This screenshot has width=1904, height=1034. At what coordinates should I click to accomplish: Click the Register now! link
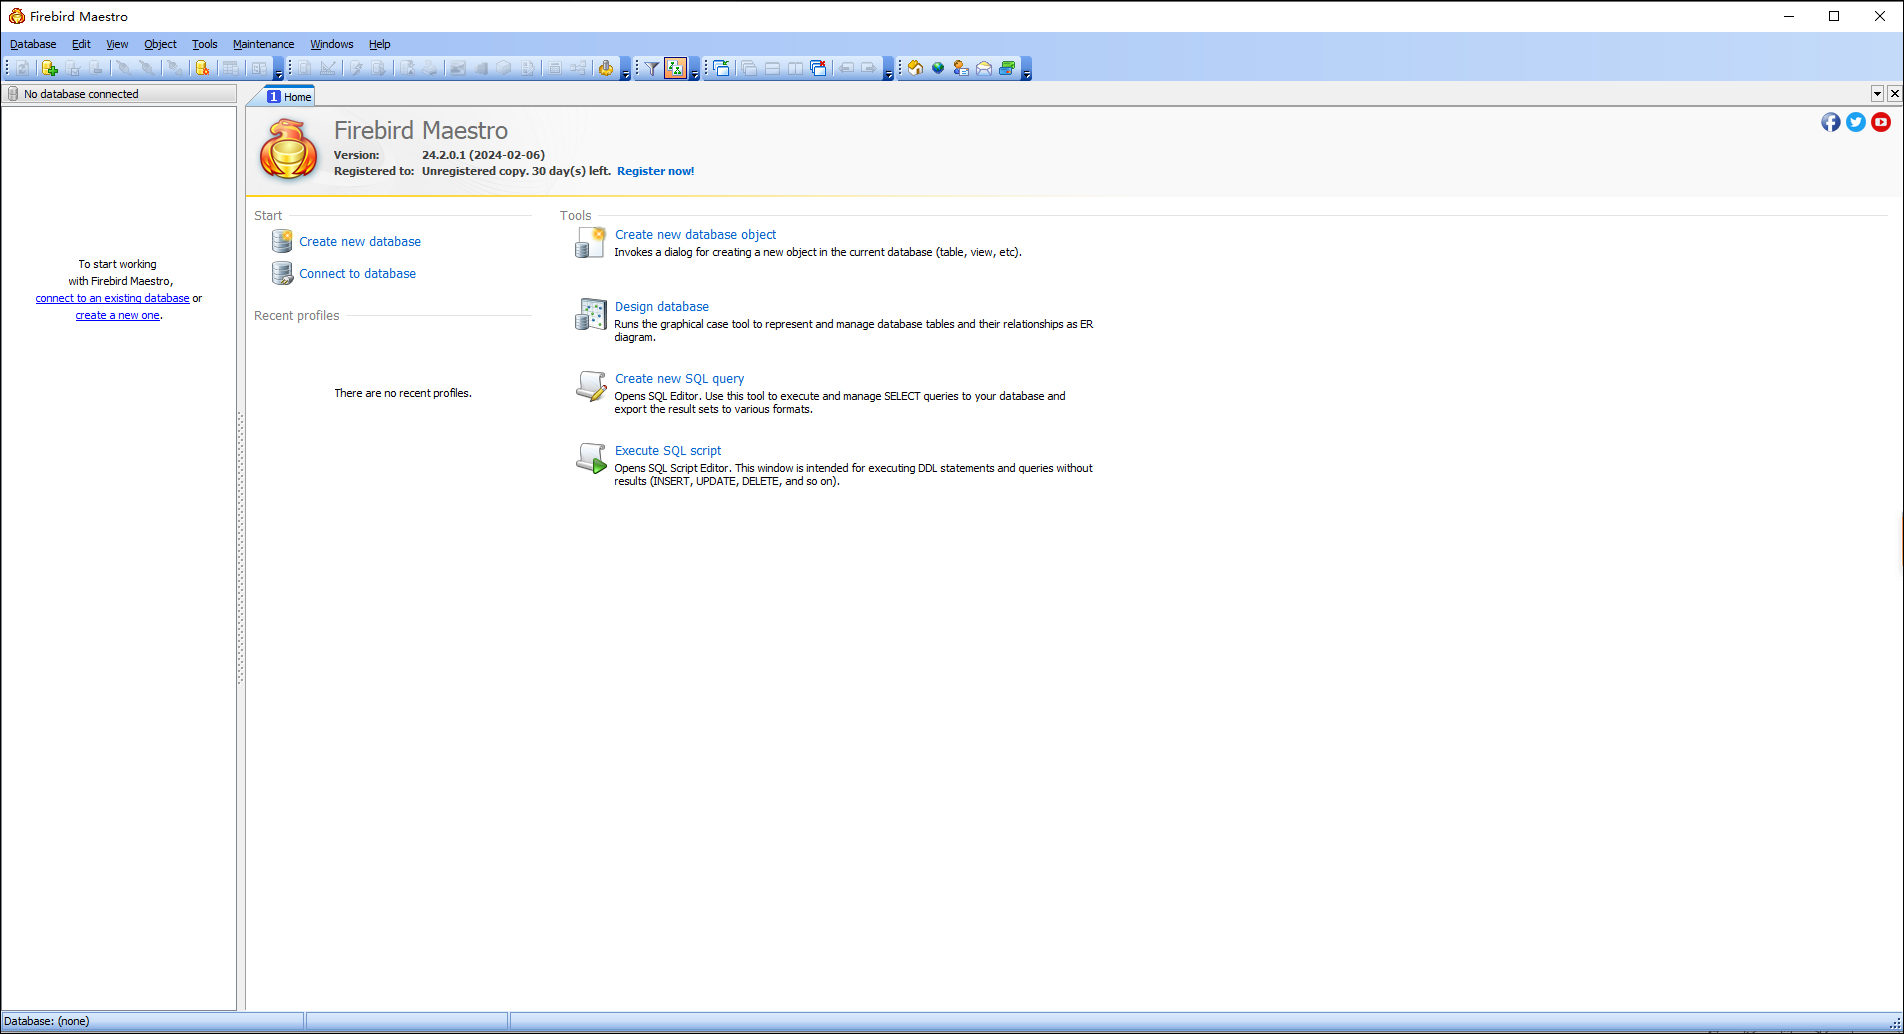[x=655, y=171]
